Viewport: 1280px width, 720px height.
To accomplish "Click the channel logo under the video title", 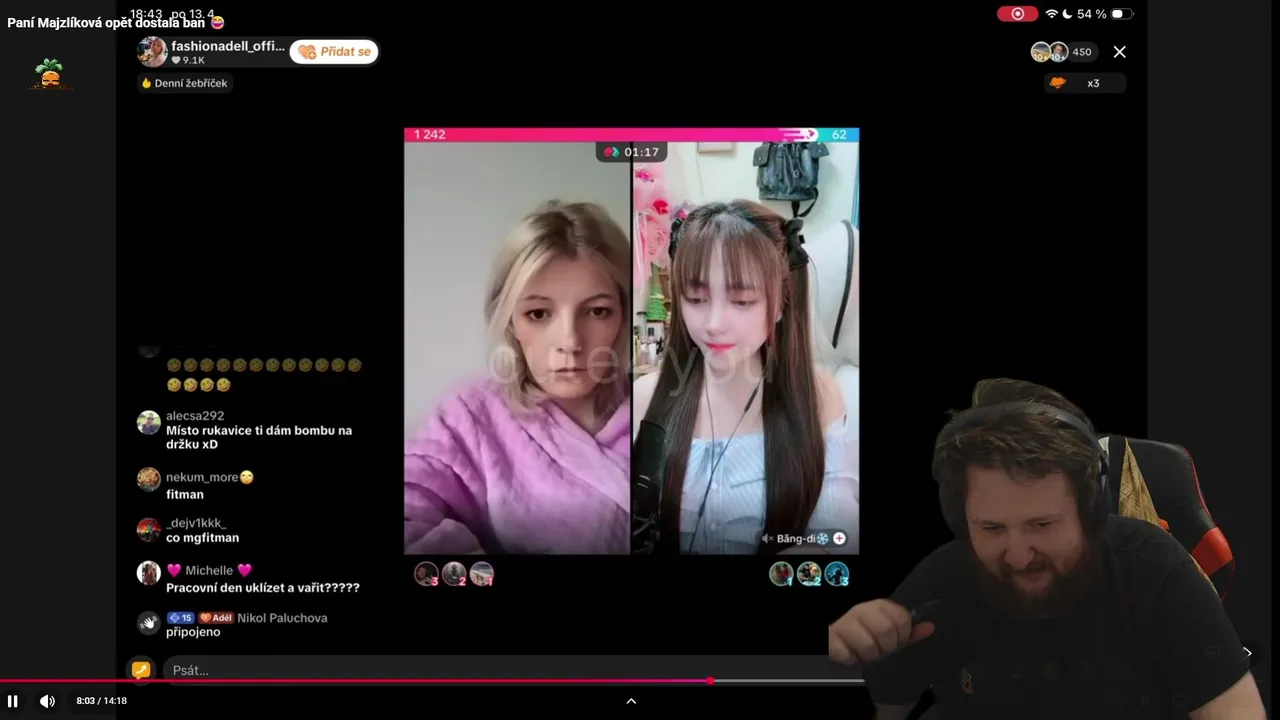I will point(48,74).
